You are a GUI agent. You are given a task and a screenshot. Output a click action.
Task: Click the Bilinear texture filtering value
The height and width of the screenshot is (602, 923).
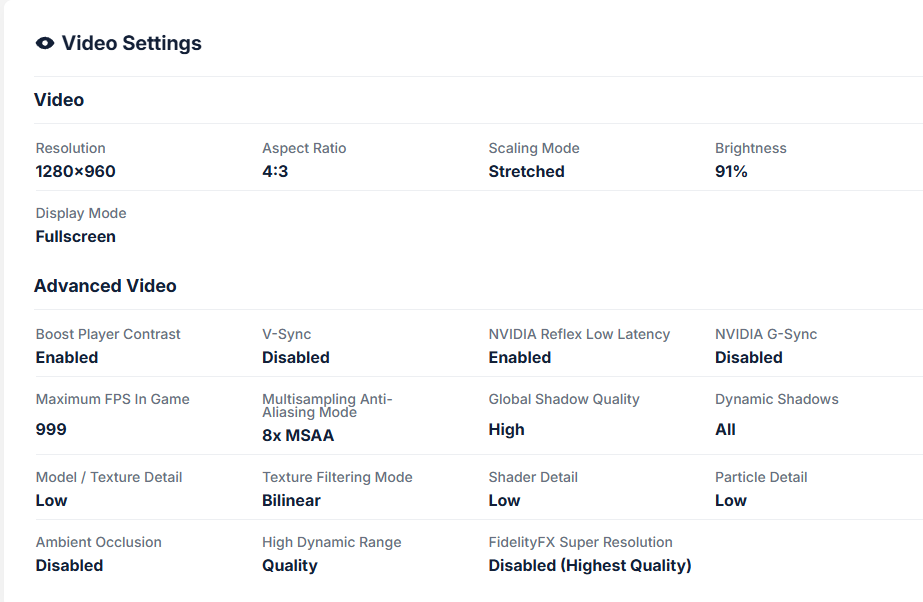tap(291, 500)
